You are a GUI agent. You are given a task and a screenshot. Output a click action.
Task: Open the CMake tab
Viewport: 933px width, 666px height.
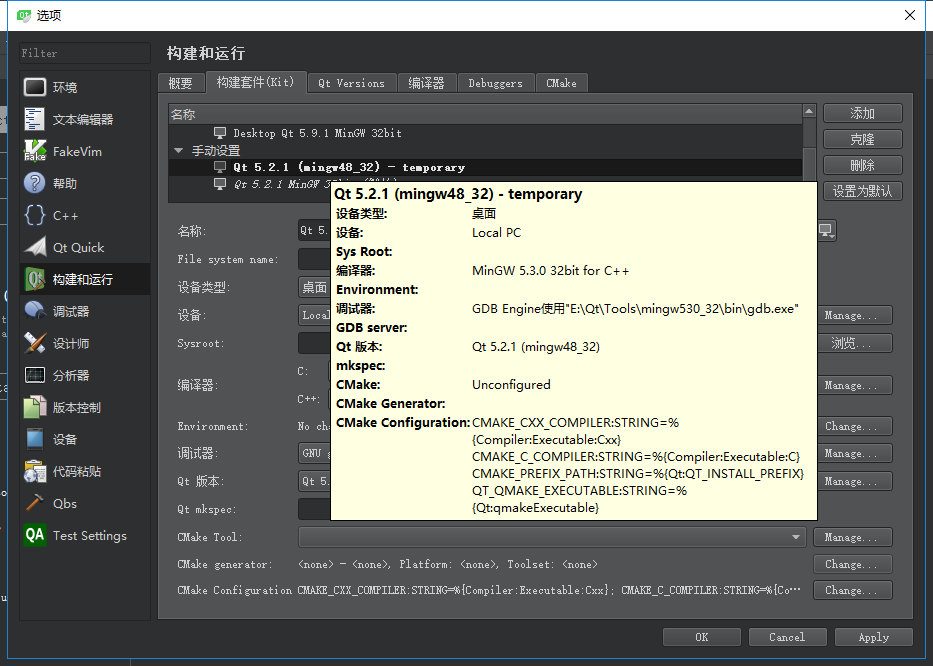(562, 83)
